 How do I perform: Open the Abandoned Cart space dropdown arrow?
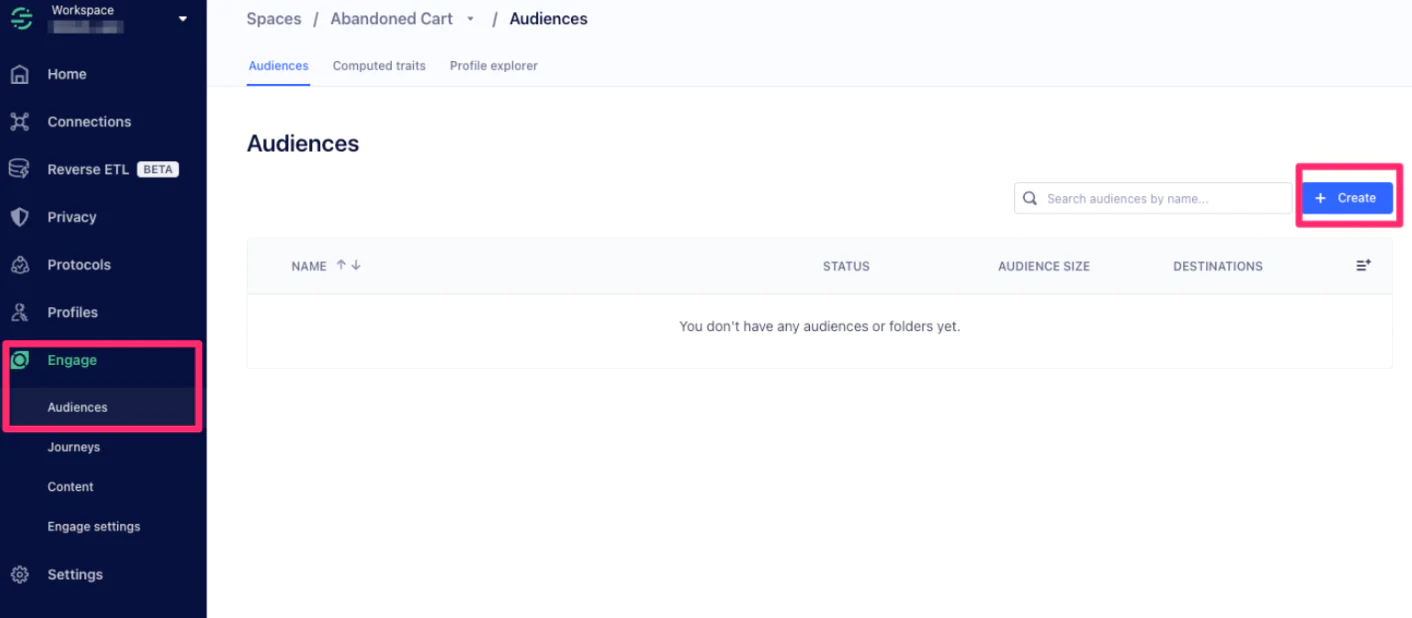coord(471,19)
